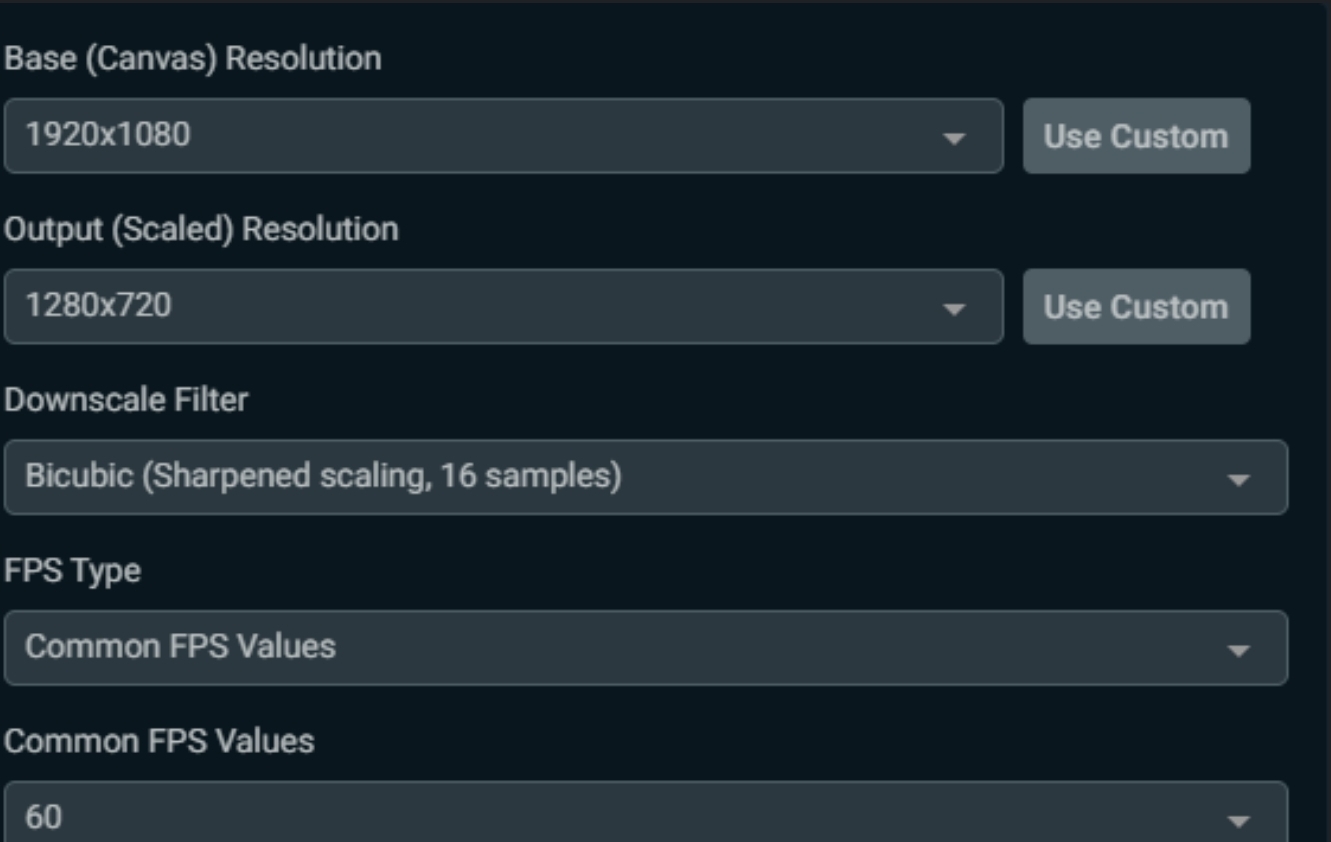1331x842 pixels.
Task: Click the arrow icon in the 60 FPS field
Action: [1238, 821]
